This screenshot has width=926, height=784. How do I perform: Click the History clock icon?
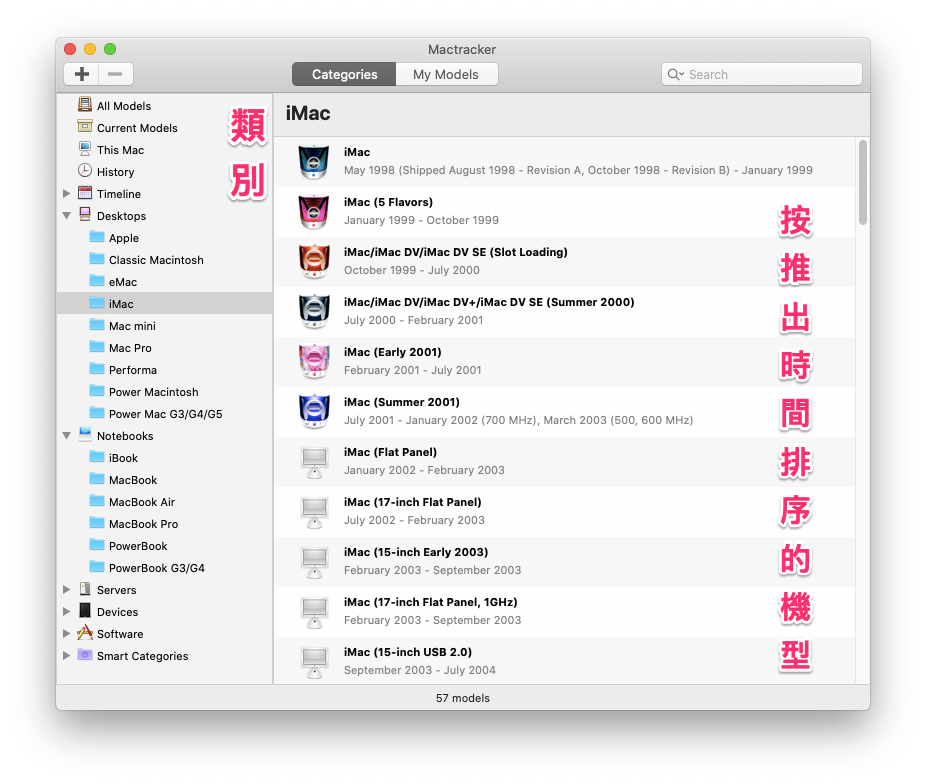pyautogui.click(x=85, y=171)
